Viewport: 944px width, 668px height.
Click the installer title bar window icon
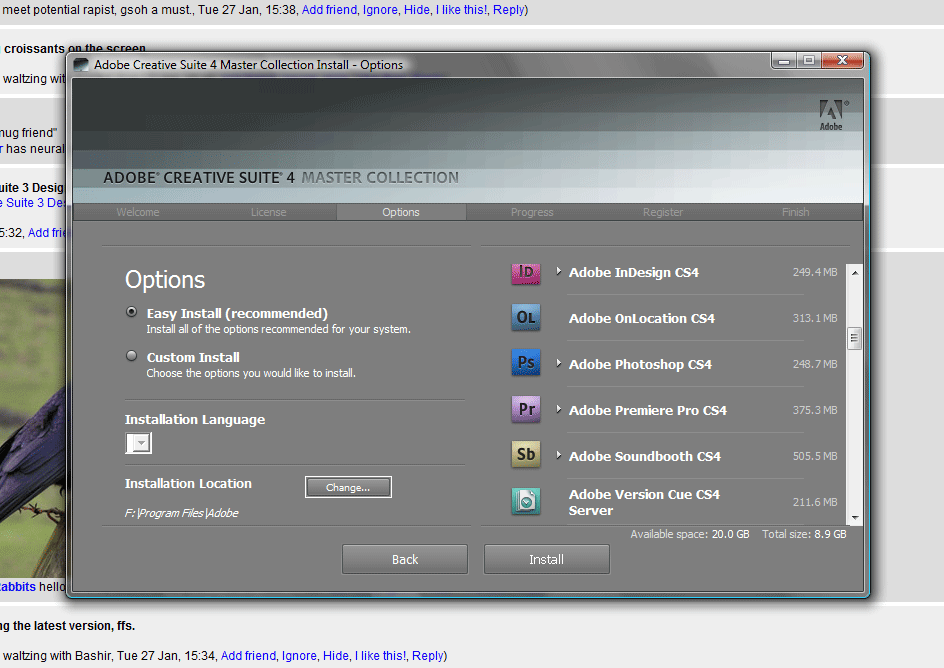click(x=81, y=64)
